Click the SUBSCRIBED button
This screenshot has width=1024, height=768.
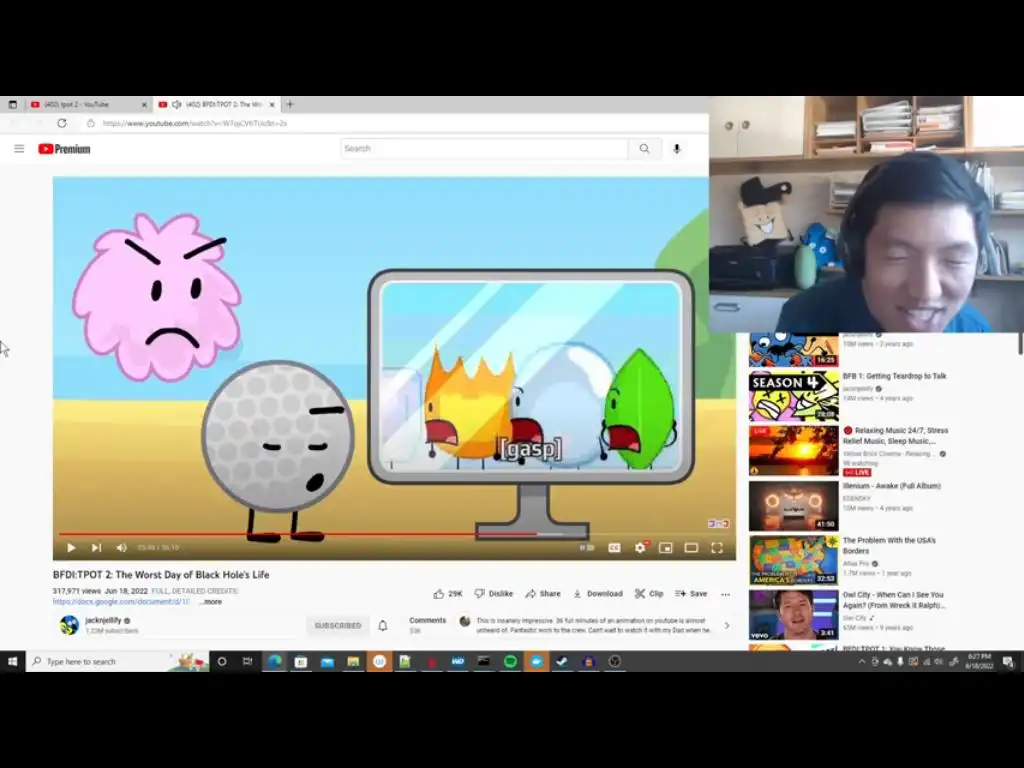(338, 626)
